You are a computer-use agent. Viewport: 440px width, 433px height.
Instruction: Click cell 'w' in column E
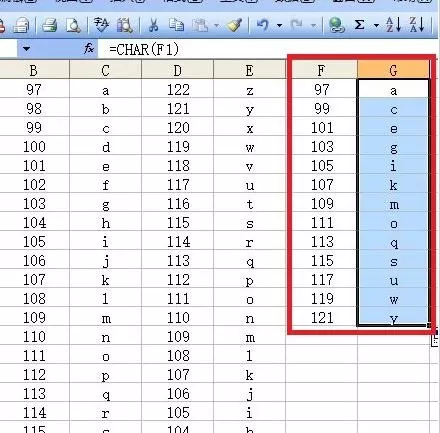[x=249, y=146]
